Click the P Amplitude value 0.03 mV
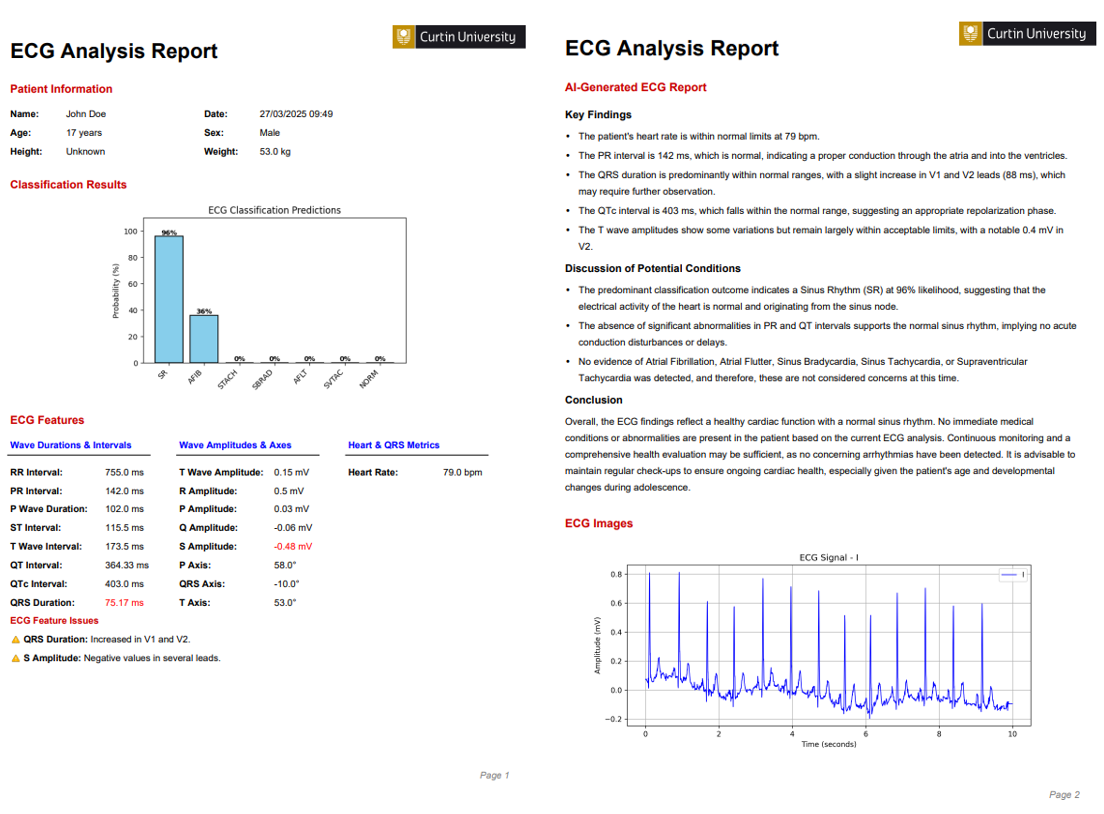 [x=291, y=509]
